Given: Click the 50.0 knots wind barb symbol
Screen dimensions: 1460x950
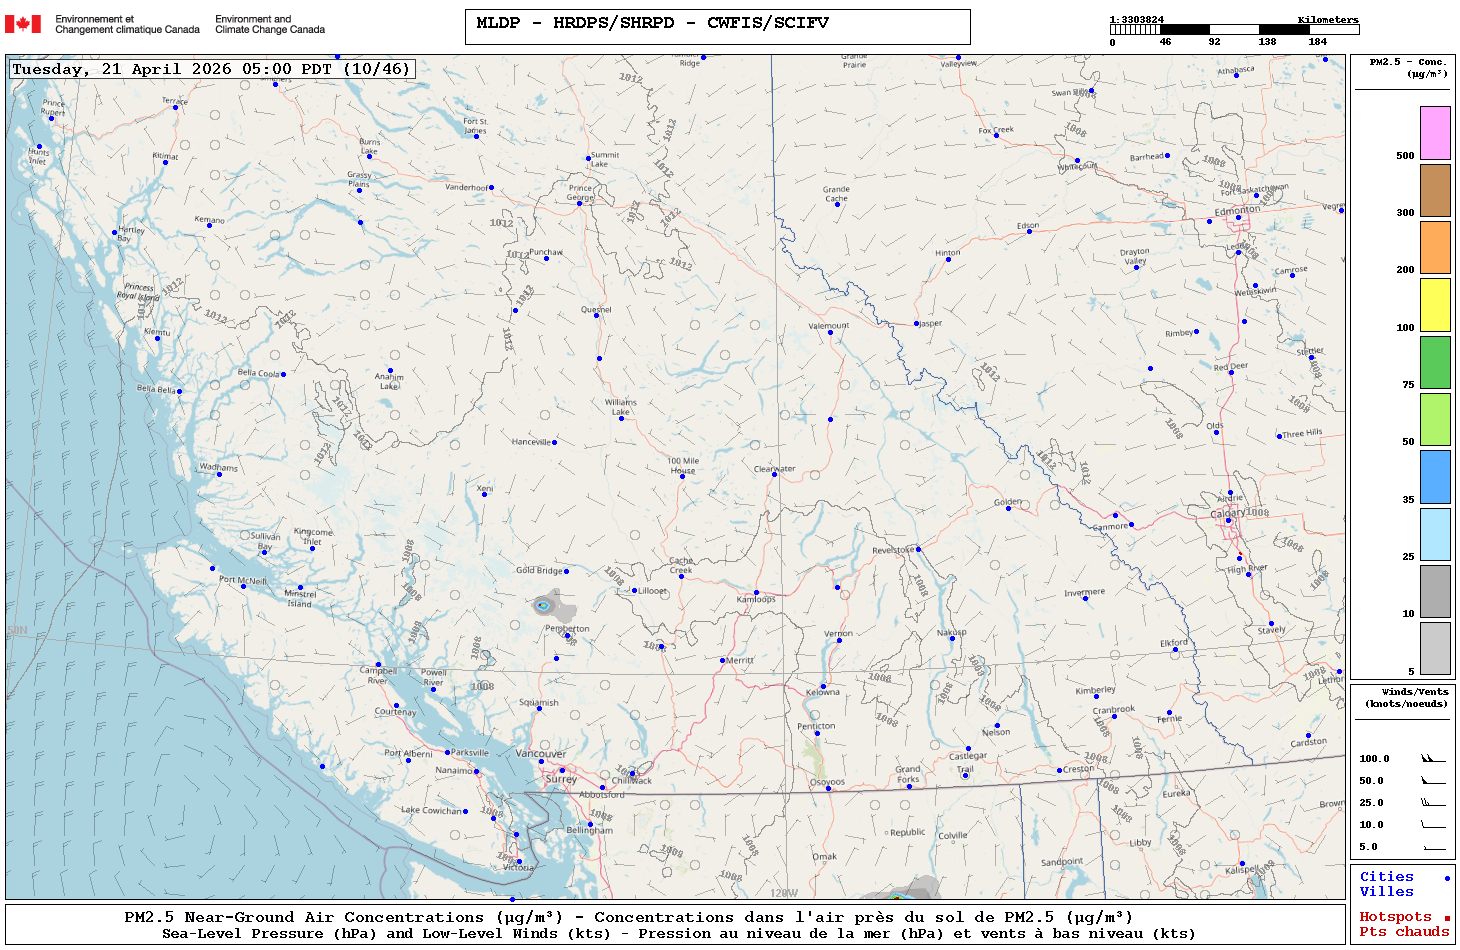Looking at the screenshot, I should [1433, 781].
